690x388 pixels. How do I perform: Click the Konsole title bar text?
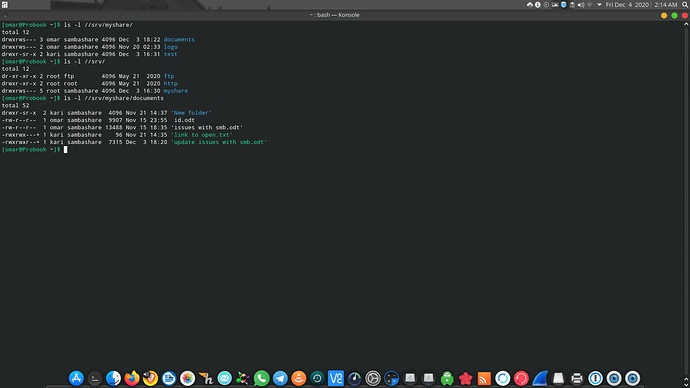pos(334,15)
